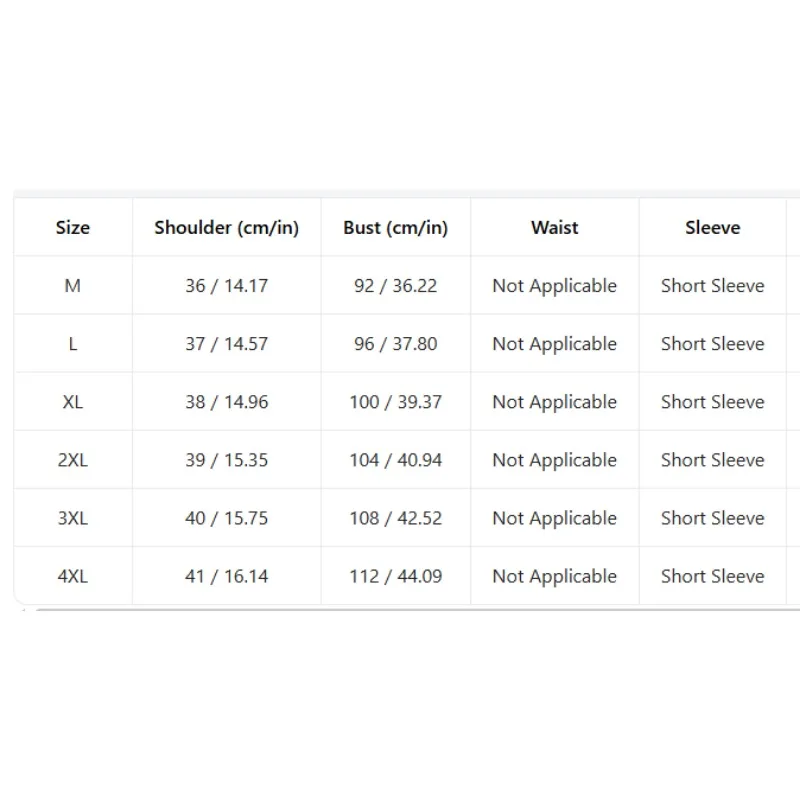800x800 pixels.
Task: Click the Bust (cm/in) header
Action: tap(395, 228)
